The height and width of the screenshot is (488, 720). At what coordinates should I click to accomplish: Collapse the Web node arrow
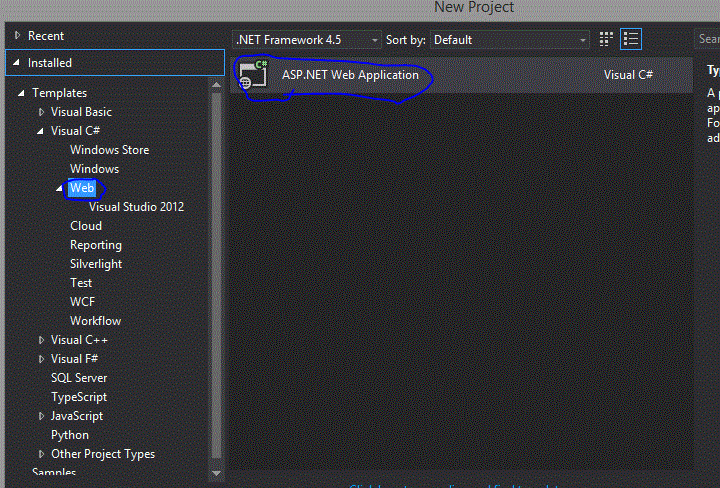(59, 188)
